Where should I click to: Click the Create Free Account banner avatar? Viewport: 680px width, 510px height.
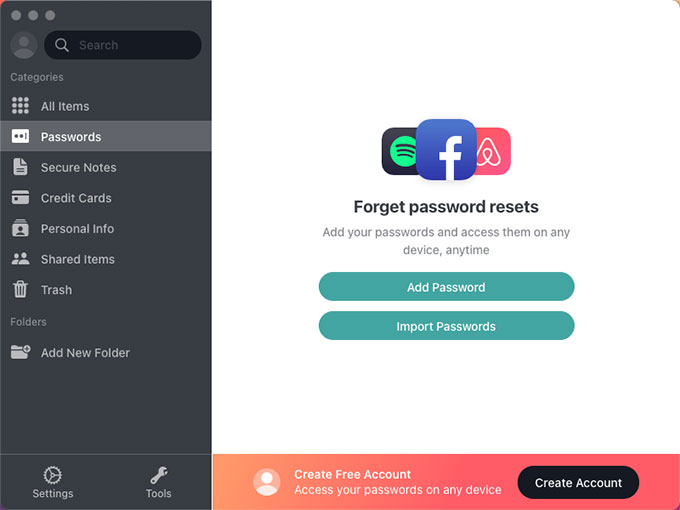tap(267, 482)
